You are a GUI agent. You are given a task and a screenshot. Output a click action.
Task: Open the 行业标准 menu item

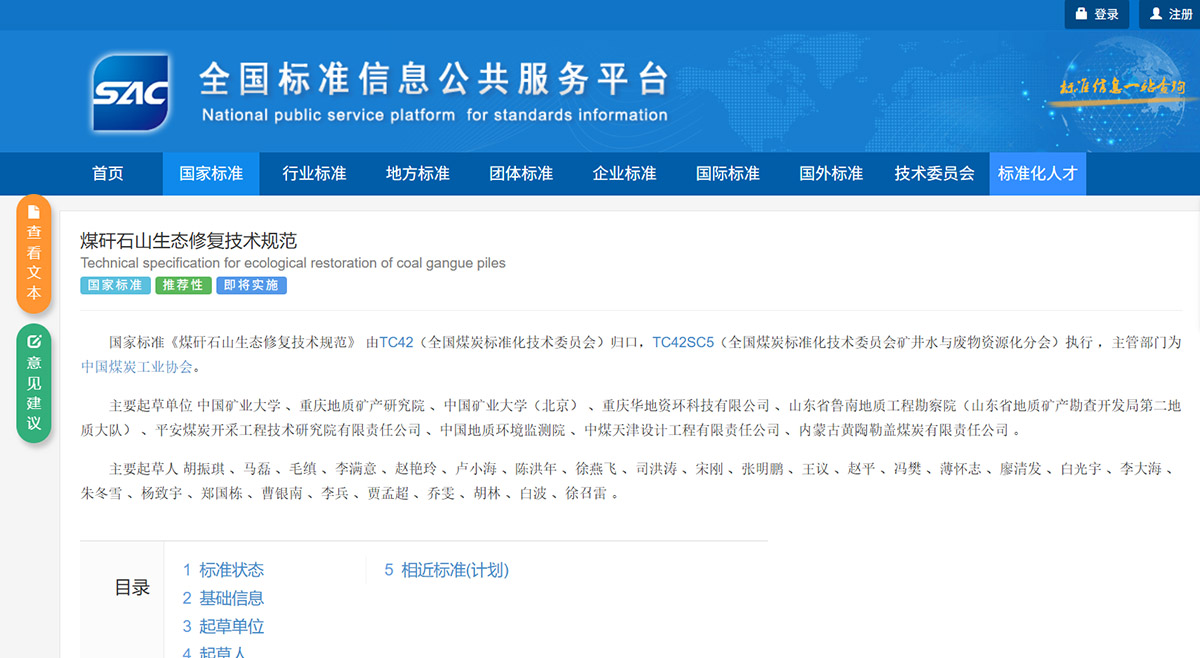[314, 174]
